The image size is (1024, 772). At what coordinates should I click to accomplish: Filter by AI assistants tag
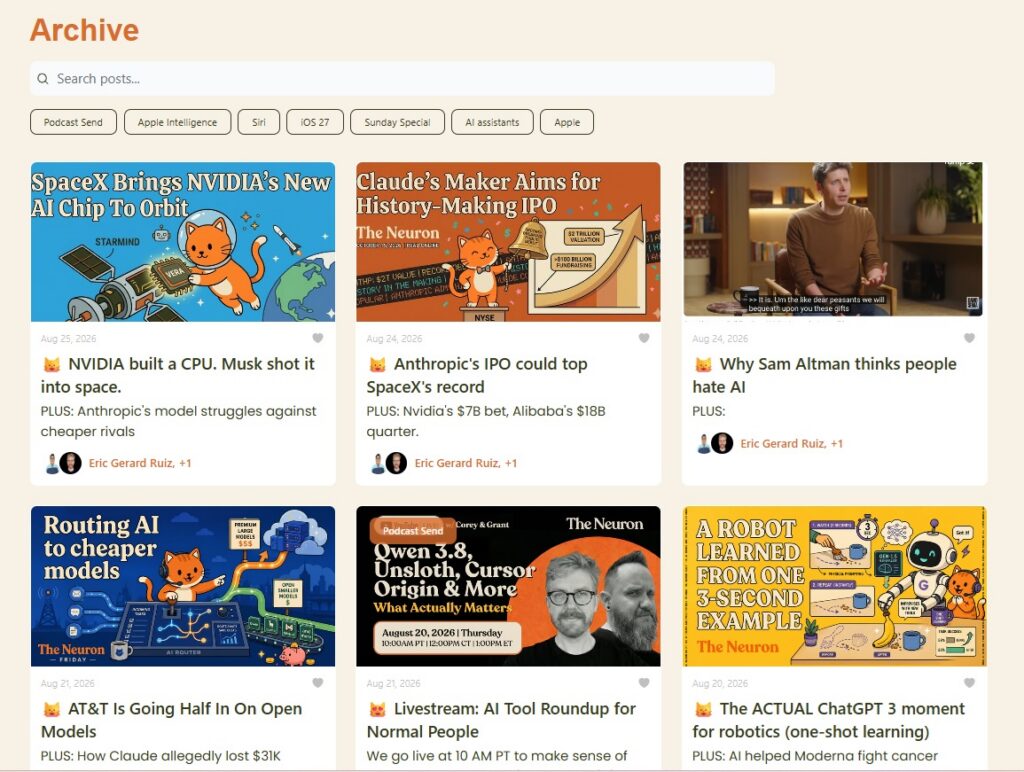click(x=492, y=122)
